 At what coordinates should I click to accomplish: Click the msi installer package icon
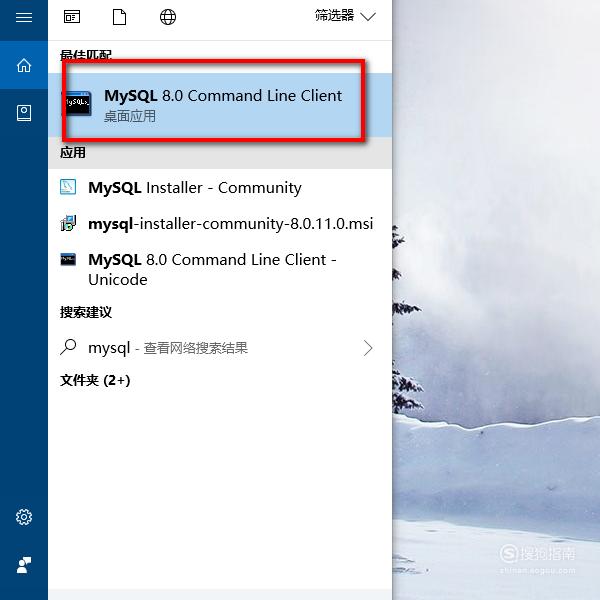68,223
